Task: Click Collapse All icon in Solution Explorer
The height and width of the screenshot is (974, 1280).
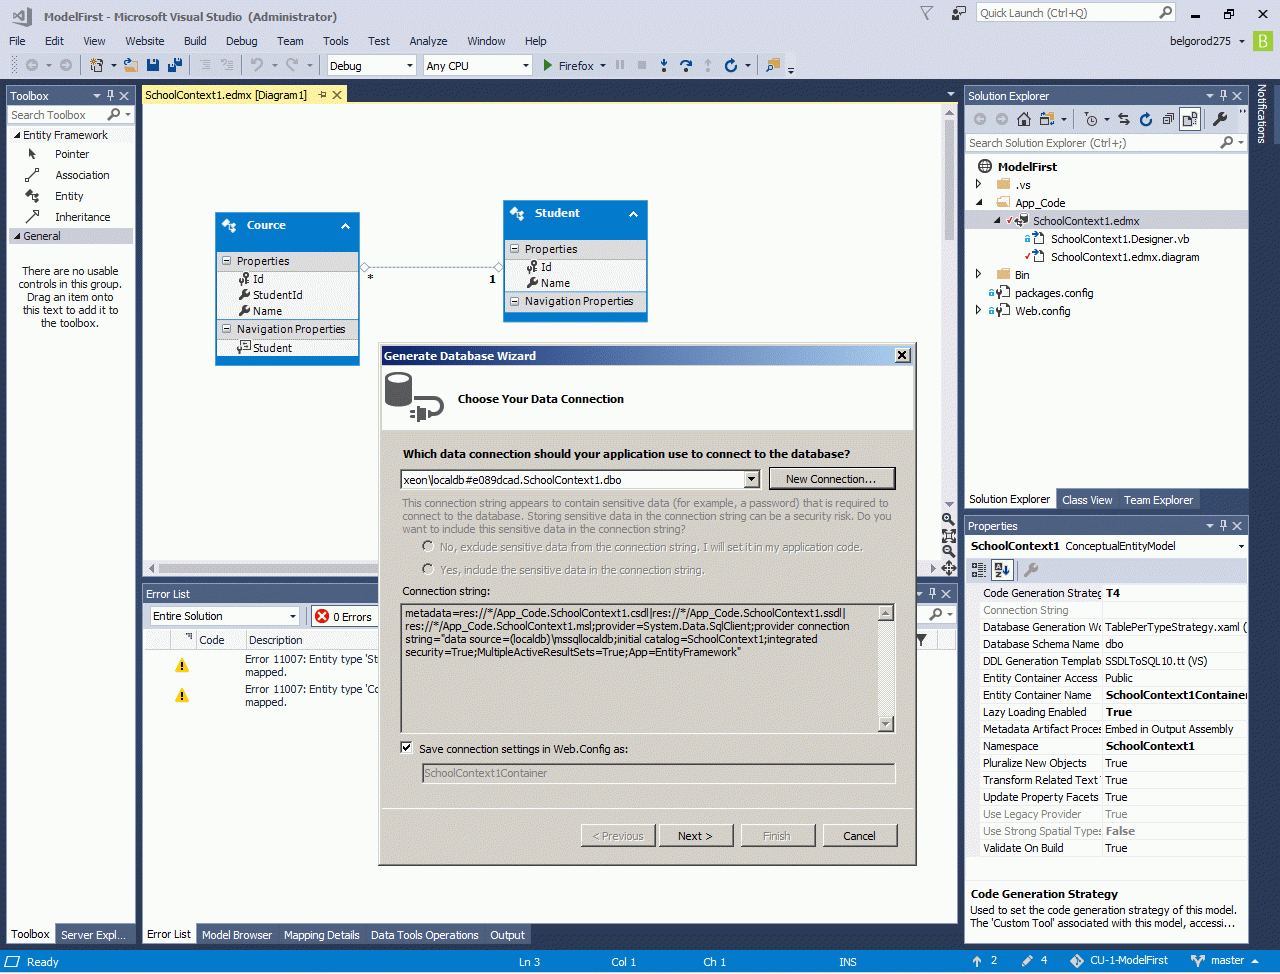Action: point(1168,119)
